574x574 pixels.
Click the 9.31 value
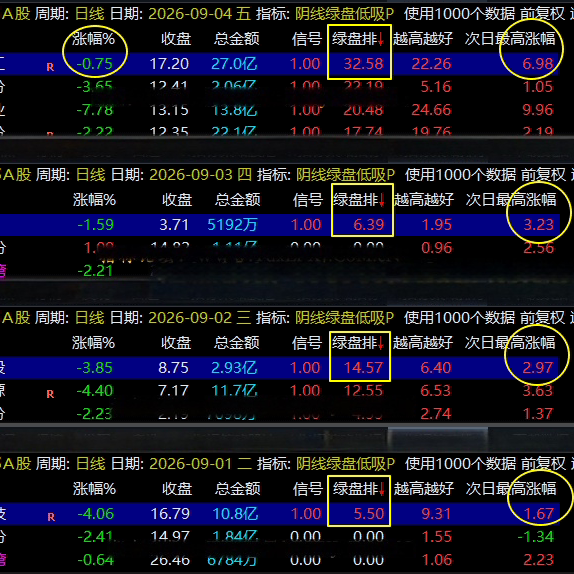[x=436, y=514]
